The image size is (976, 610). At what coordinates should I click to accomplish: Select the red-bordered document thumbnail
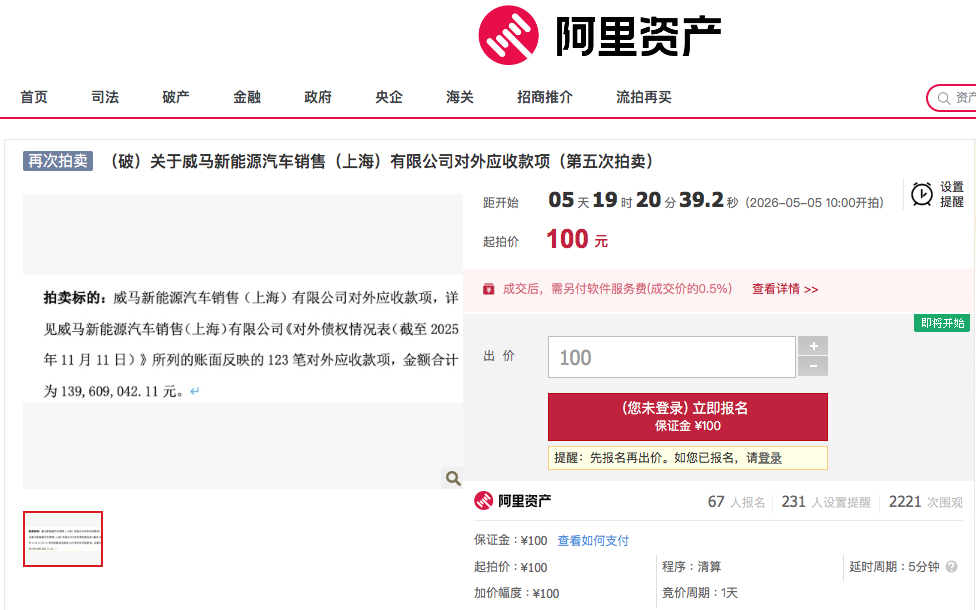(62, 538)
